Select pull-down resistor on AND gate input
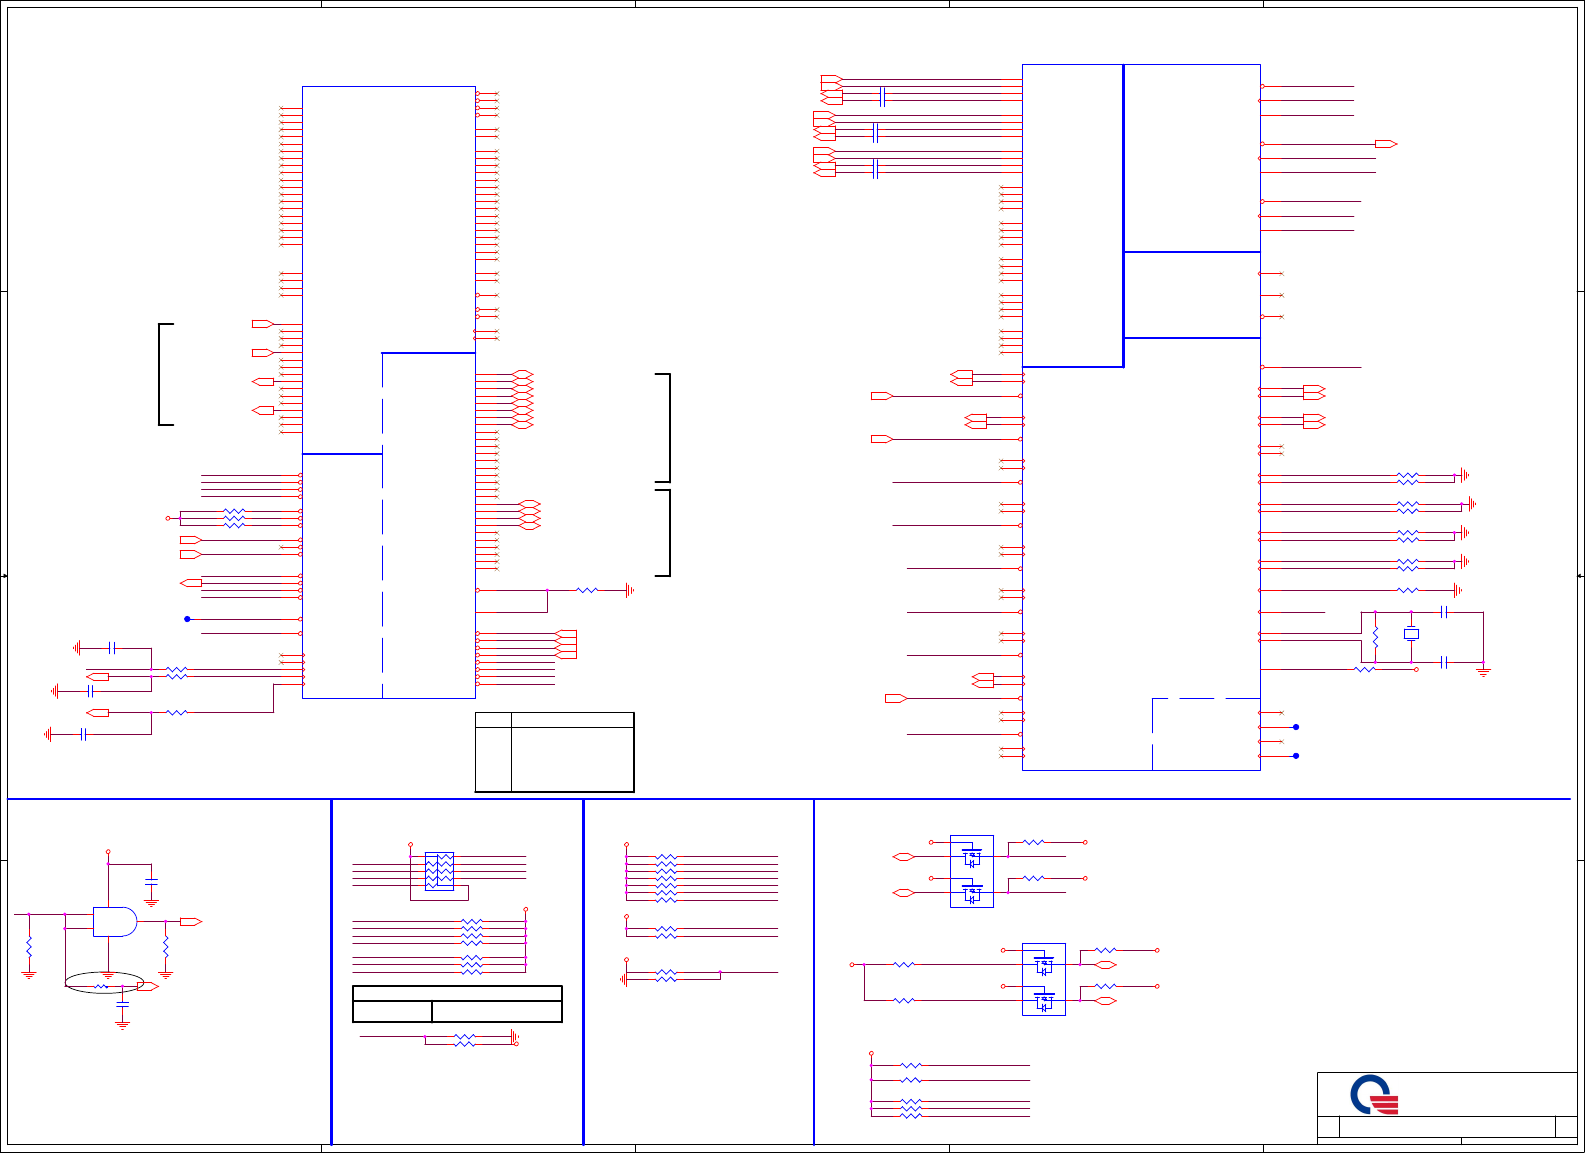The image size is (1585, 1153). click(29, 946)
